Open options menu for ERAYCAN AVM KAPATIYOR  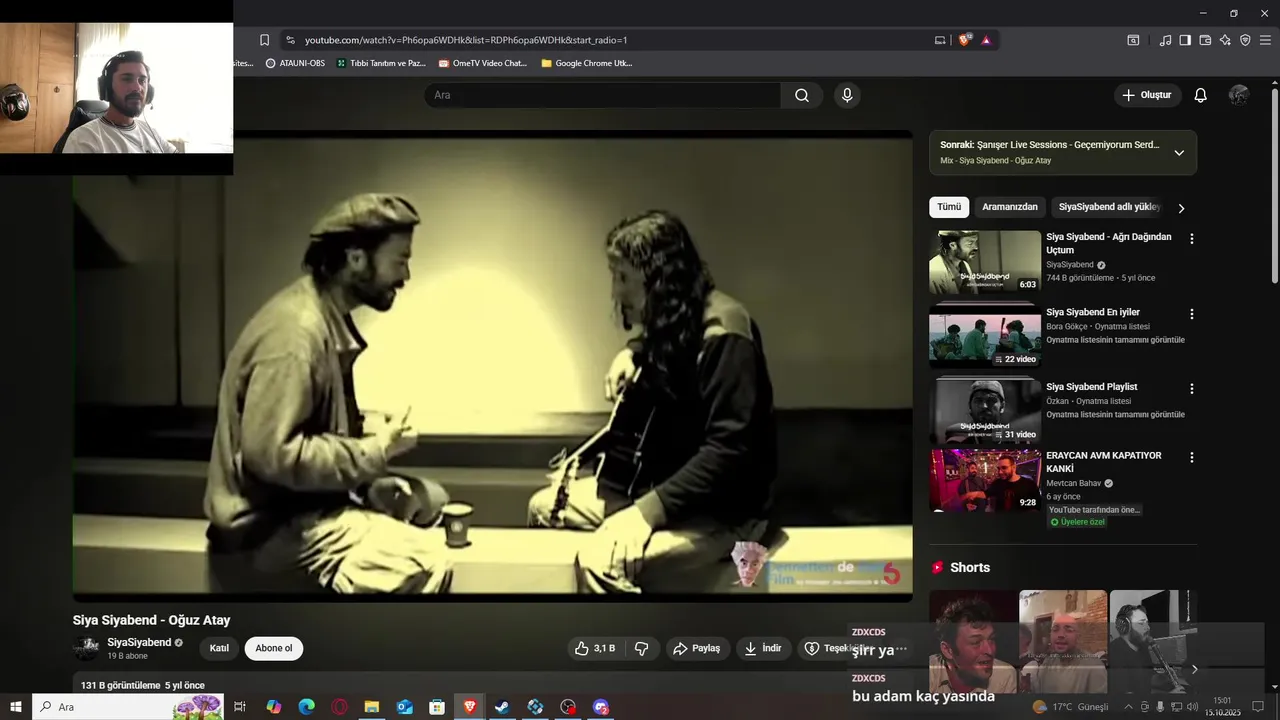coord(1191,457)
